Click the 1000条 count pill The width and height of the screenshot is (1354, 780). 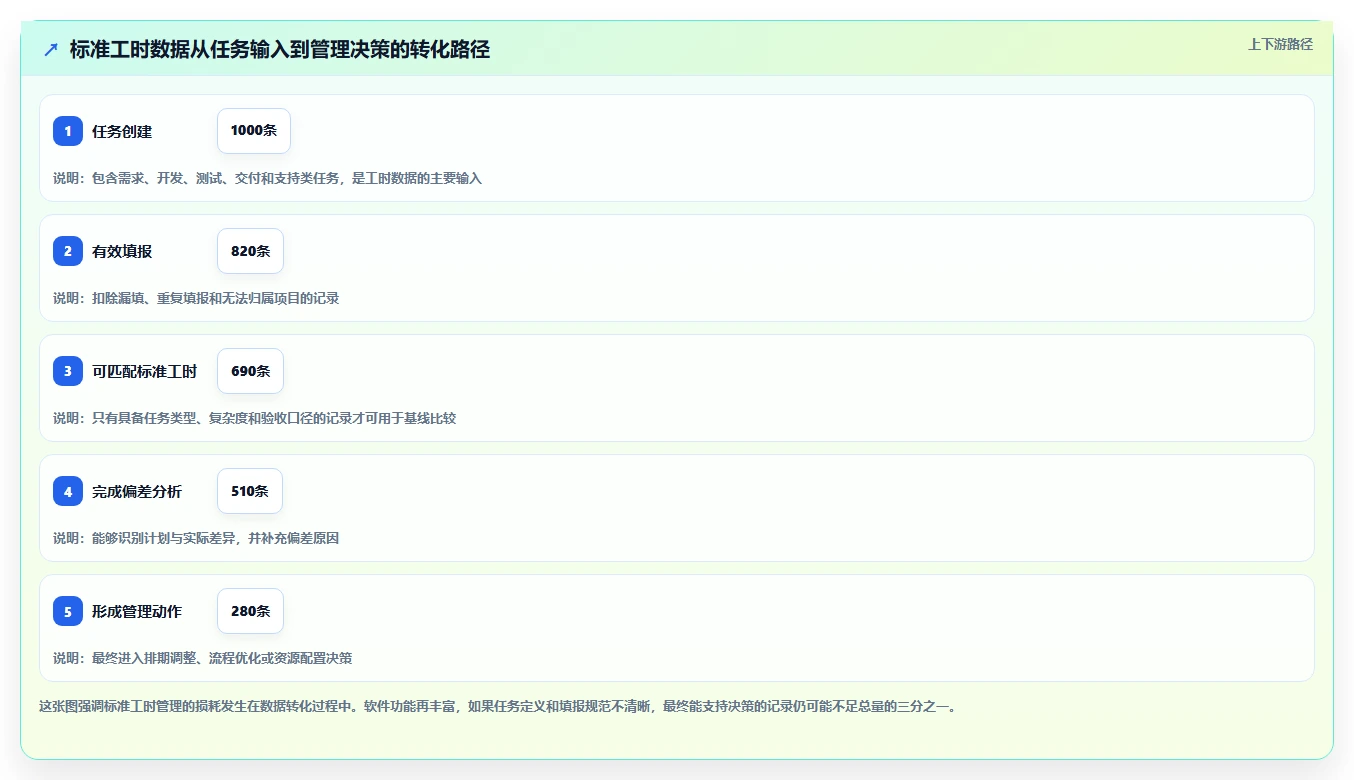pyautogui.click(x=254, y=131)
